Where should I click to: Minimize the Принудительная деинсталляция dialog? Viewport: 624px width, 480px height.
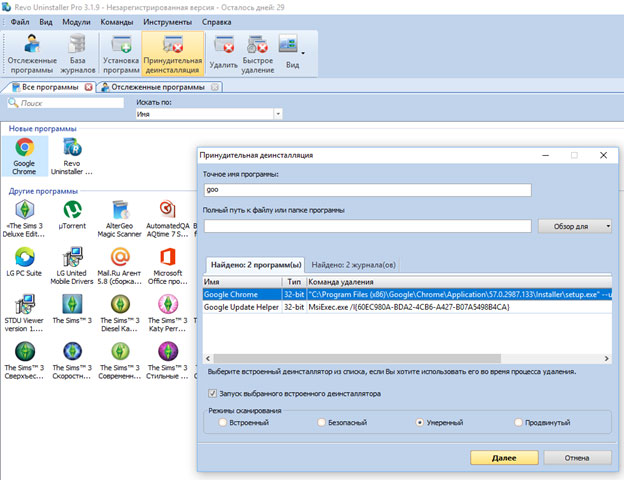point(546,155)
